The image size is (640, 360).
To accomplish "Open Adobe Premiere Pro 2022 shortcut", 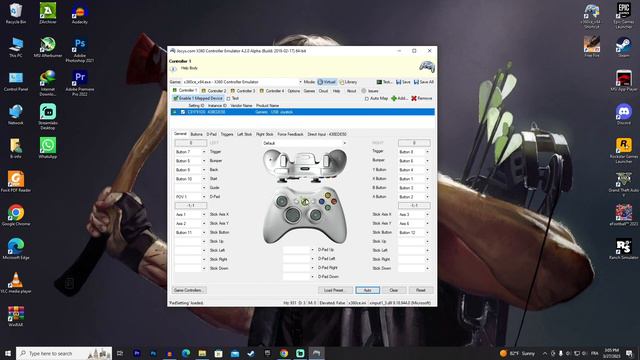I will (80, 83).
